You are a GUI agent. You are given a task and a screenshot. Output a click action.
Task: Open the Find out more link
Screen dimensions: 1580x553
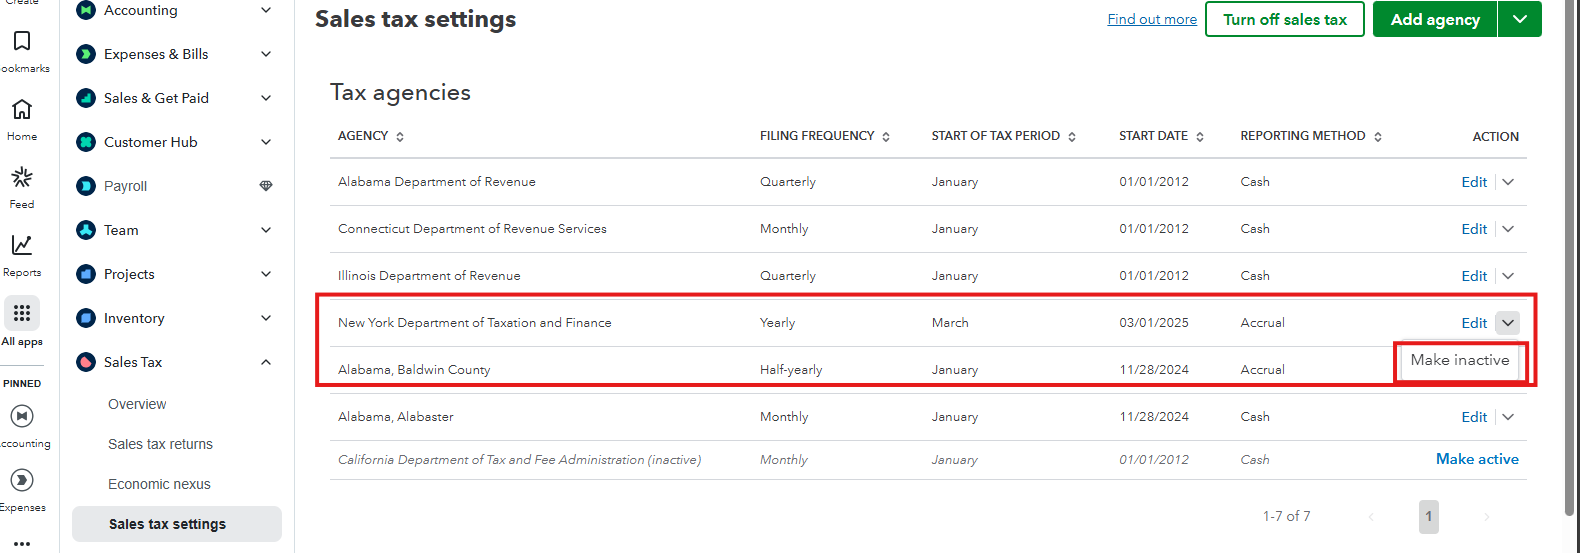click(1152, 19)
